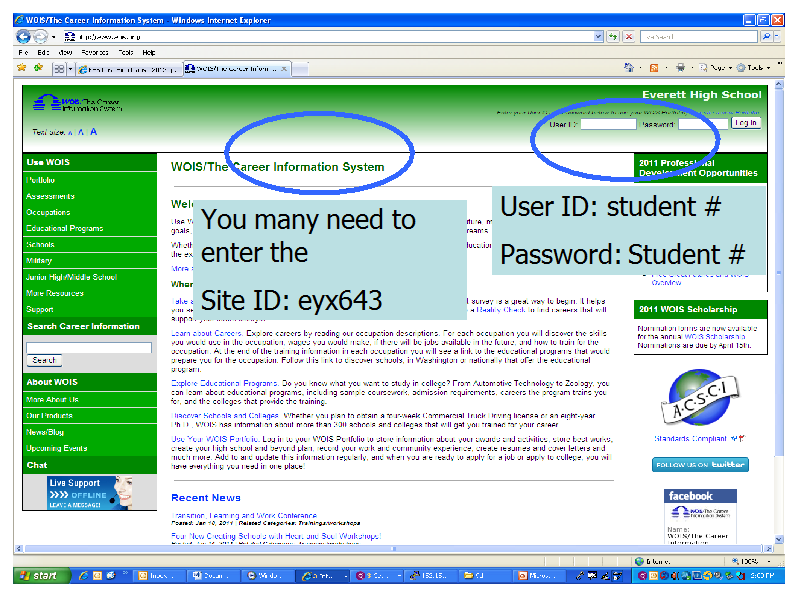This screenshot has height=600, width=800.
Task: Click the Standards Compliant link
Action: [x=690, y=439]
